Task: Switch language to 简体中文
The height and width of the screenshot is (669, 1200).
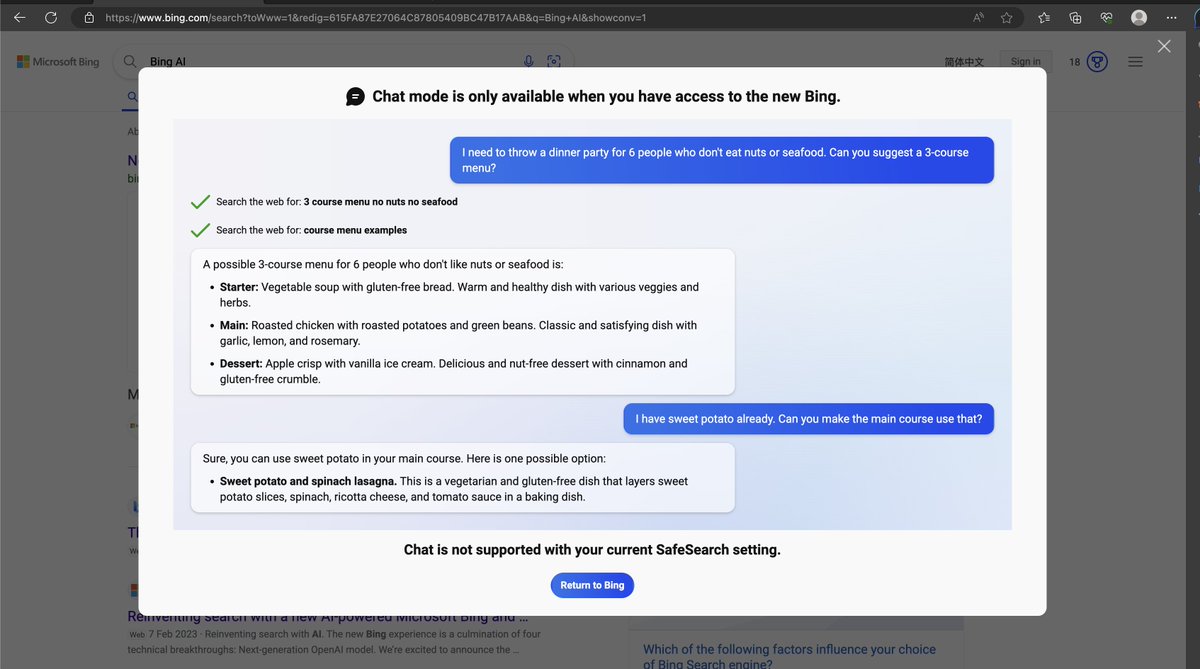Action: 964,62
